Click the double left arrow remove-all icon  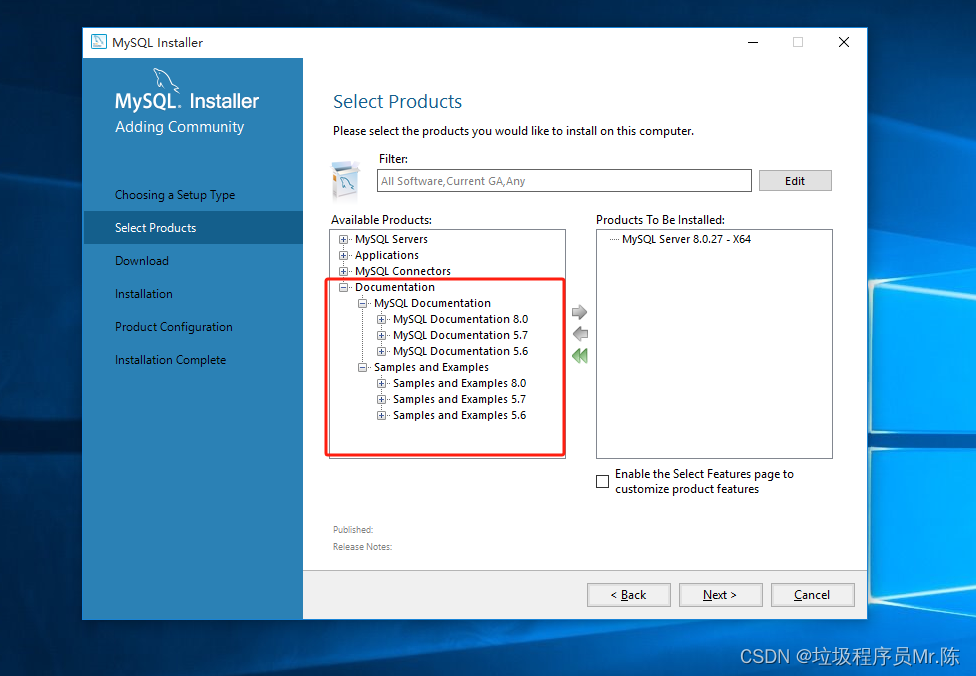pyautogui.click(x=580, y=356)
